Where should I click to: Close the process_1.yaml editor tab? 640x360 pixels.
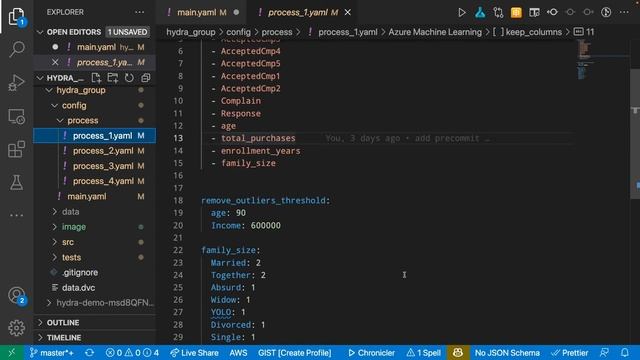pos(348,13)
